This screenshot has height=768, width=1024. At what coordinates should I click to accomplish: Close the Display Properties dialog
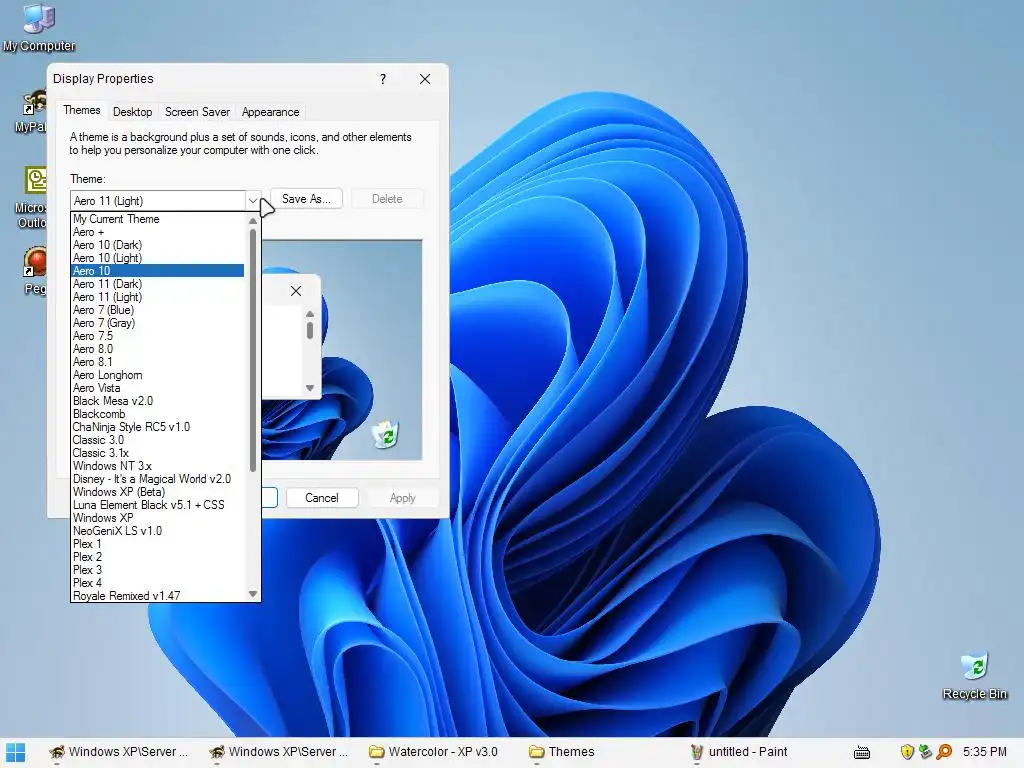[x=424, y=79]
